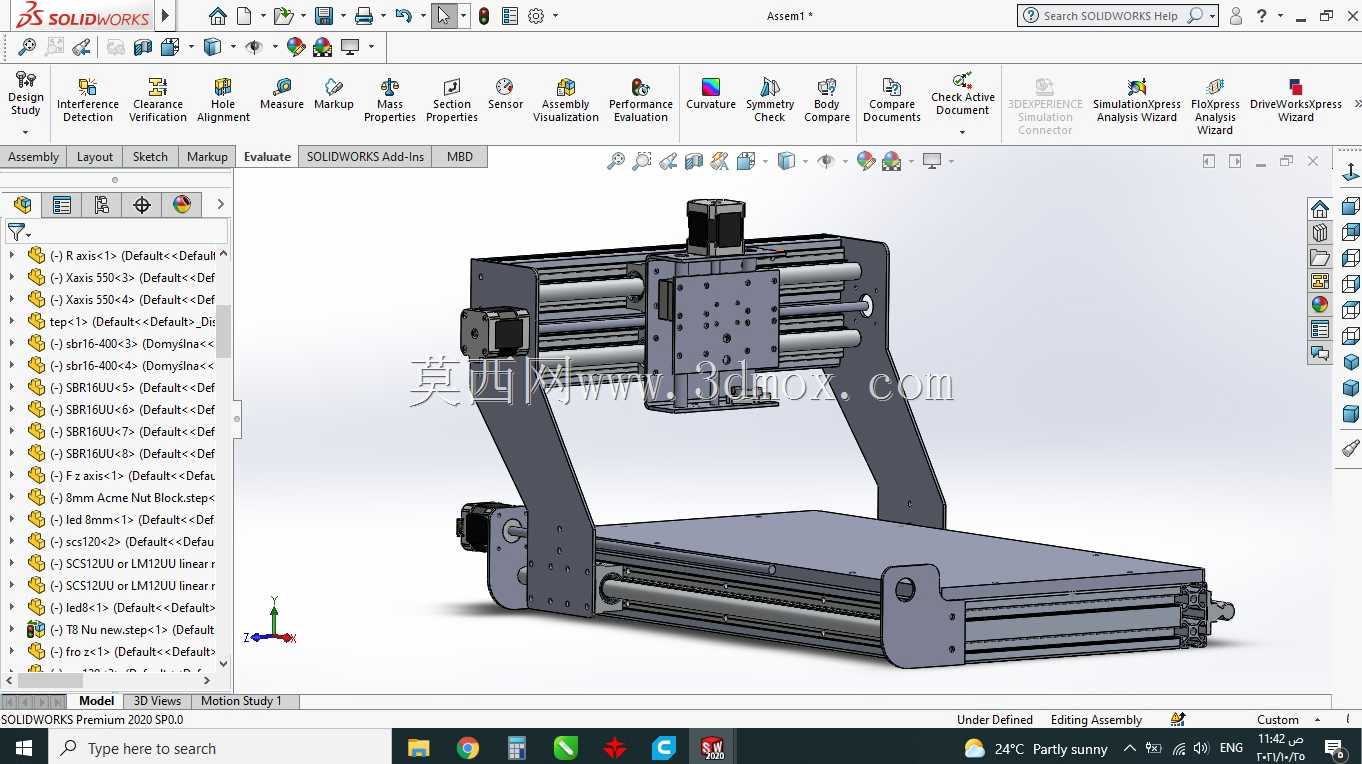Launch the Hole Alignment check

point(223,100)
